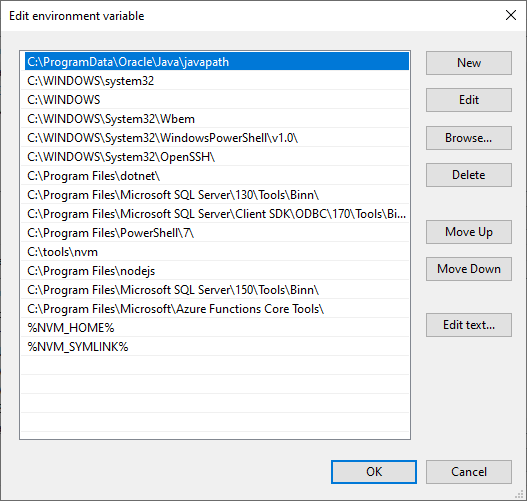Move the selected entry up
The height and width of the screenshot is (501, 527).
point(469,232)
